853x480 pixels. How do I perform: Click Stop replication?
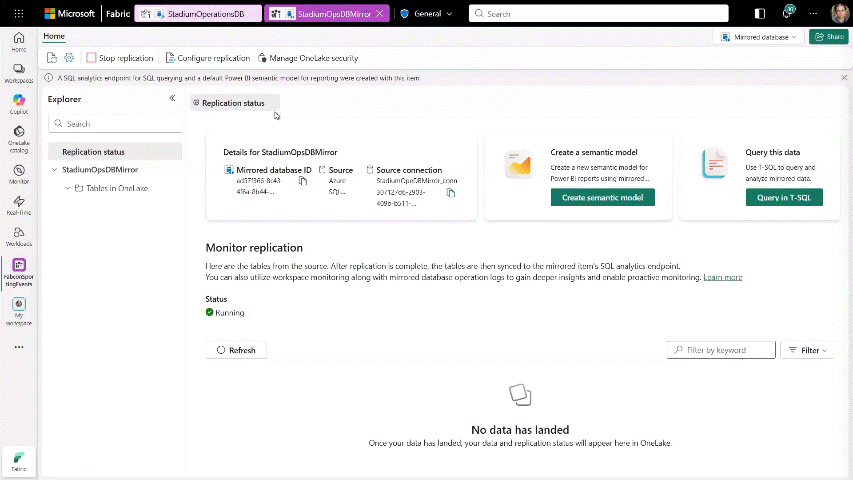coord(120,58)
